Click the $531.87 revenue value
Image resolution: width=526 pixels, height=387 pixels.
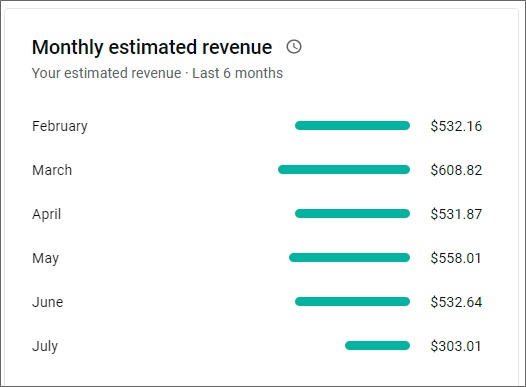pos(456,214)
